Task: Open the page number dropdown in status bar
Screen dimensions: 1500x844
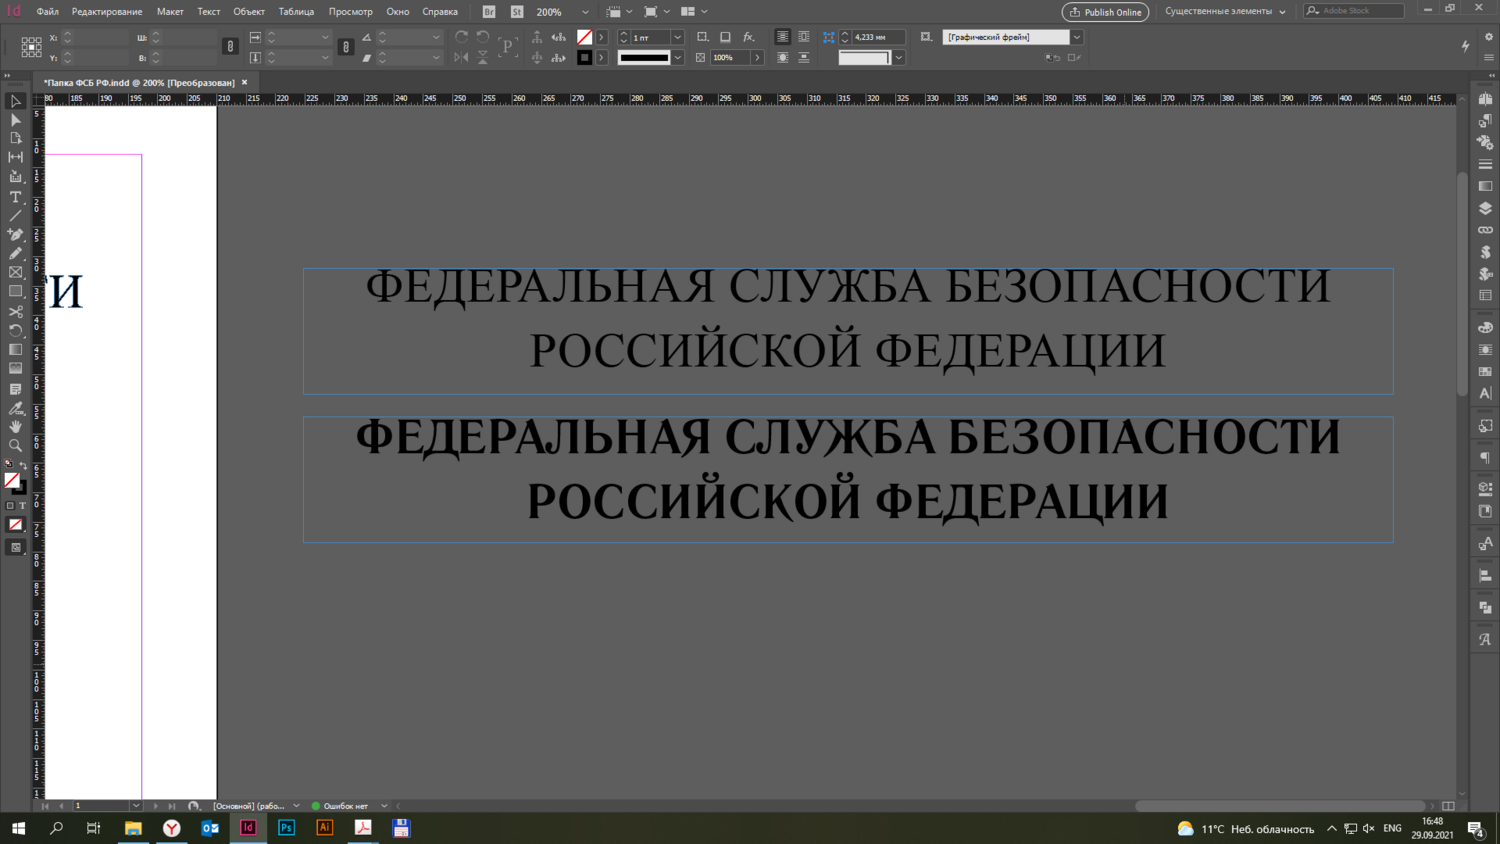Action: pos(136,806)
